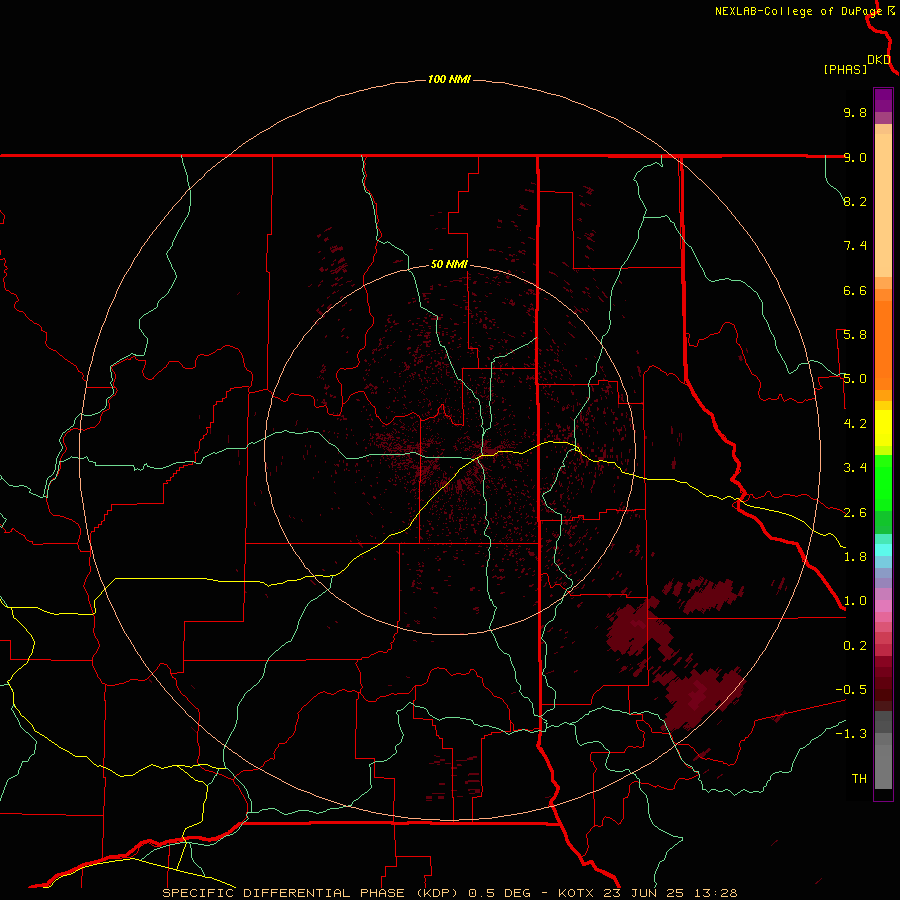
Task: Select the 2.6 value on the scale
Action: [855, 513]
